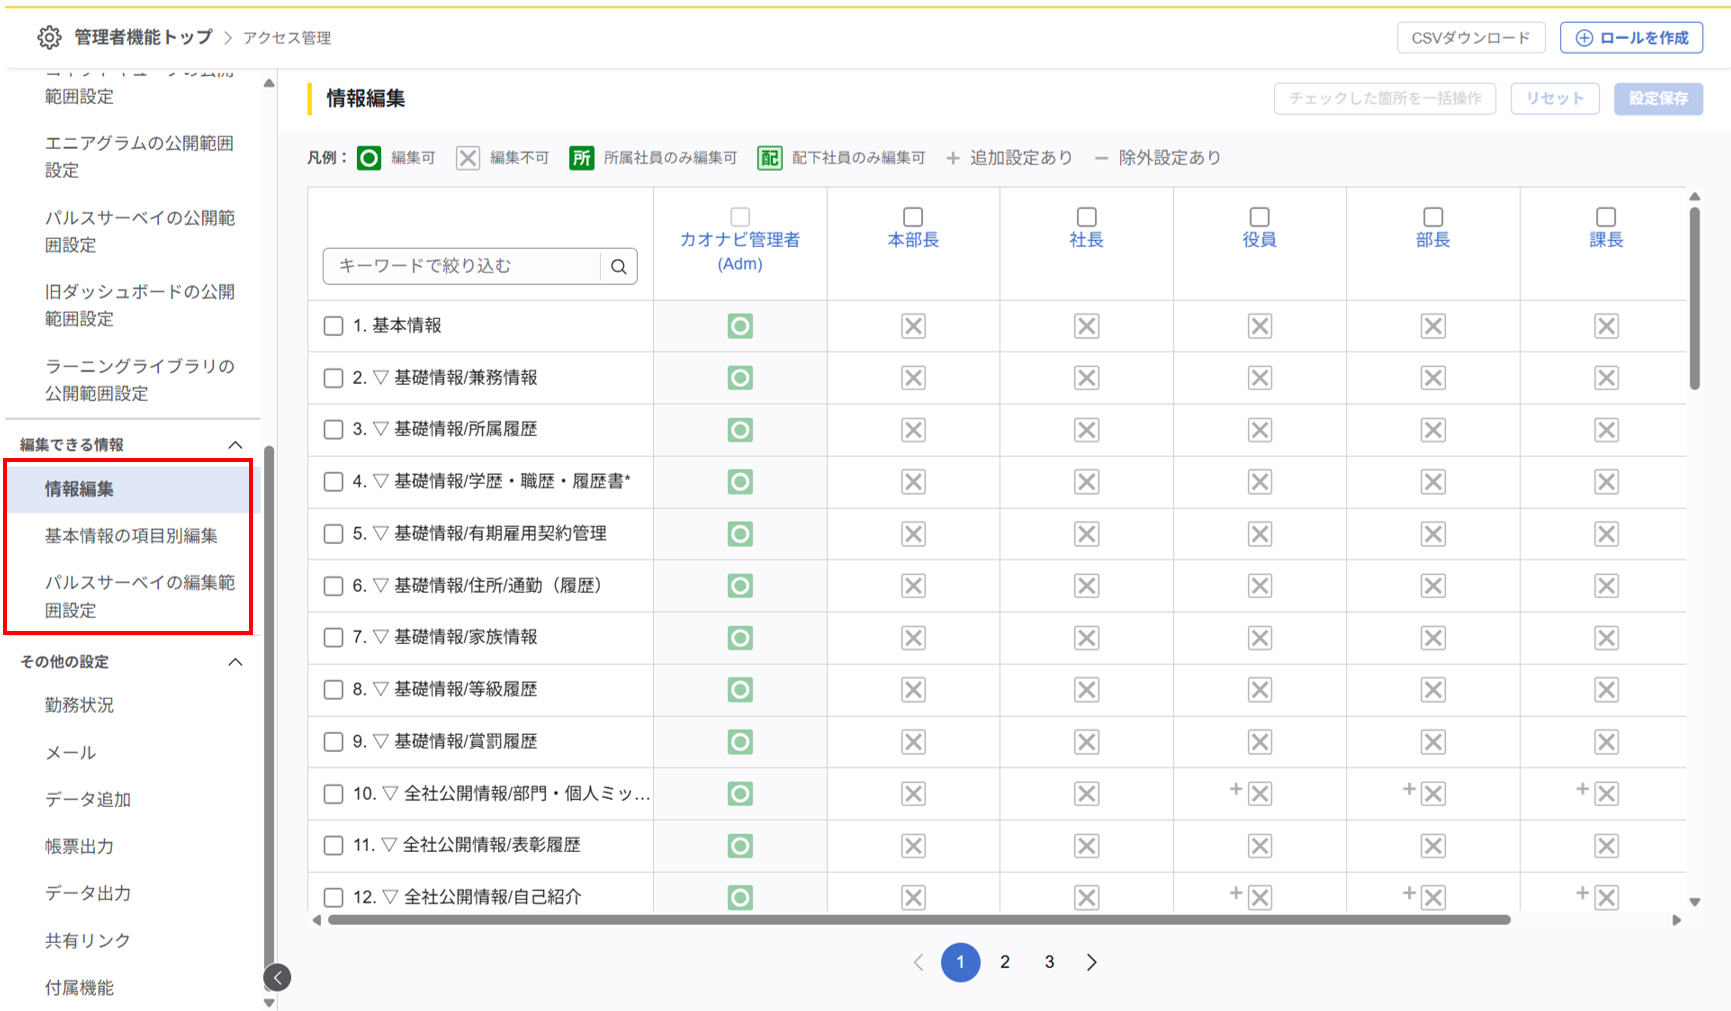Click the X icon for 基礎情報/兼務情報 社長
This screenshot has height=1011, width=1731.
point(1087,378)
